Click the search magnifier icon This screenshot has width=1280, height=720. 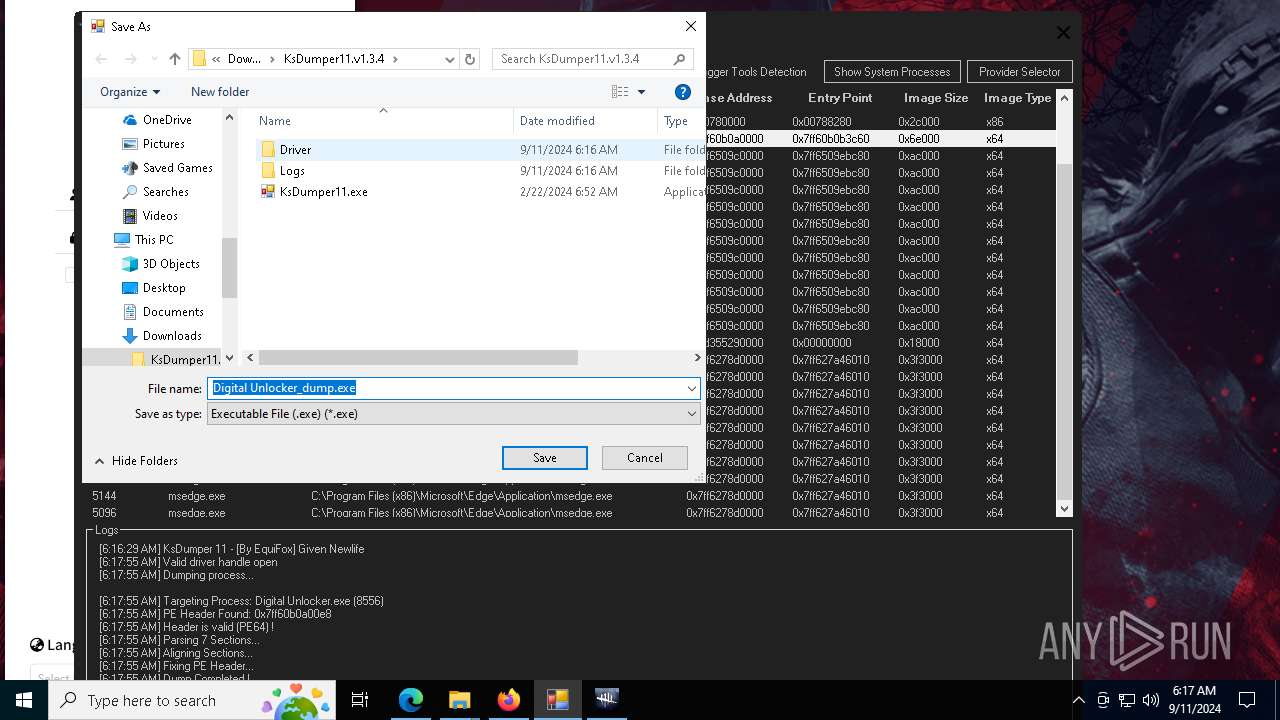680,59
